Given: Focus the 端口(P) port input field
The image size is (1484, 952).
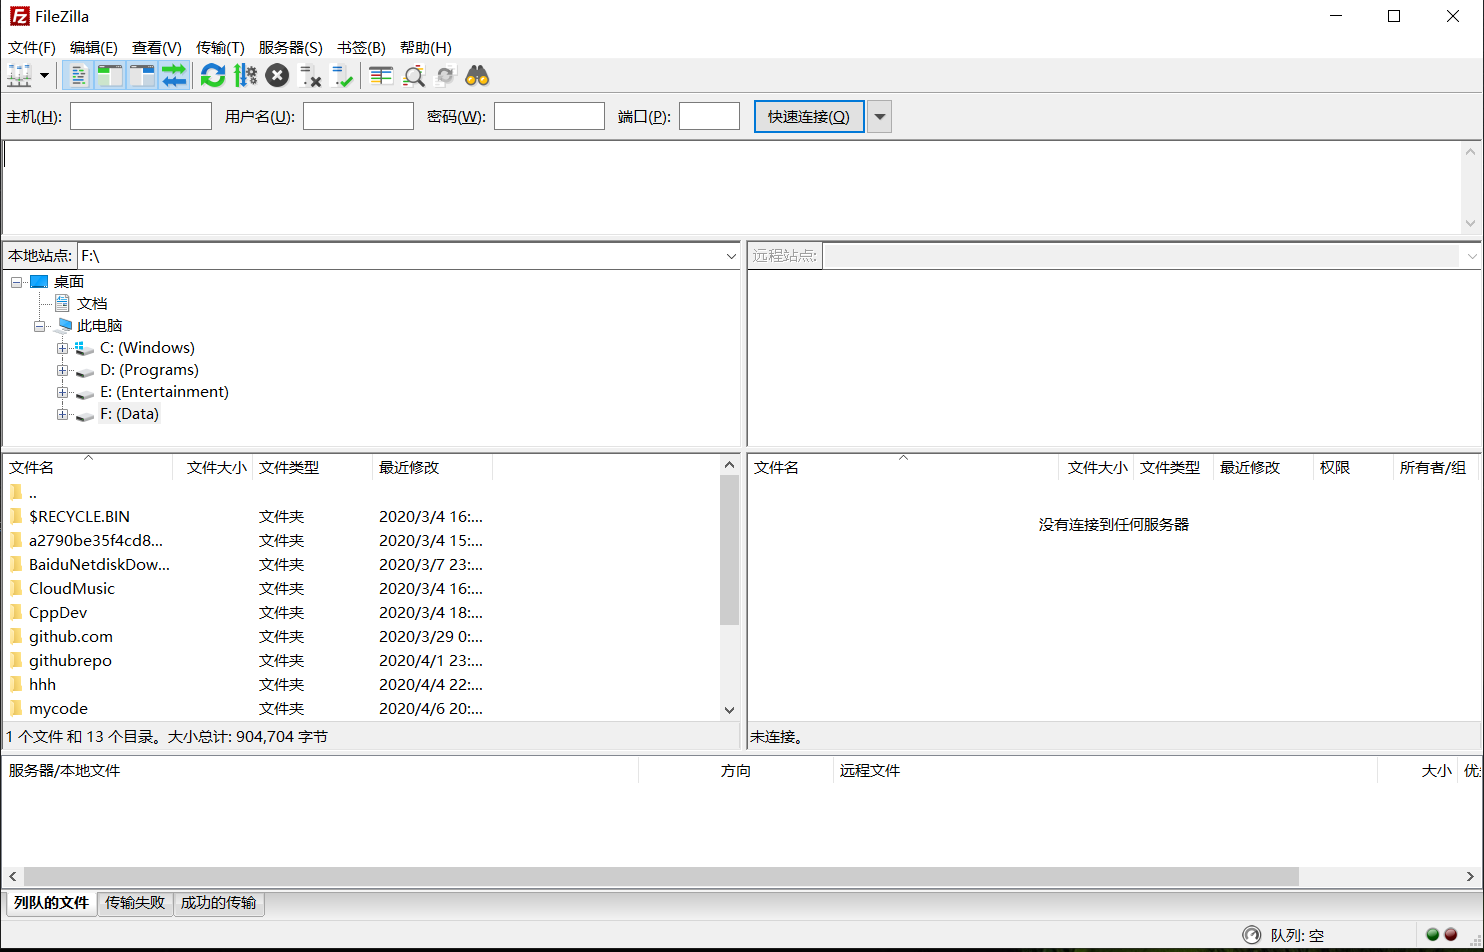Looking at the screenshot, I should click(x=709, y=117).
